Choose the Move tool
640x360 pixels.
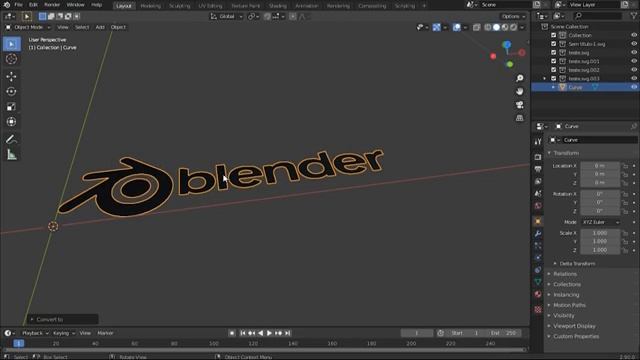[11, 76]
